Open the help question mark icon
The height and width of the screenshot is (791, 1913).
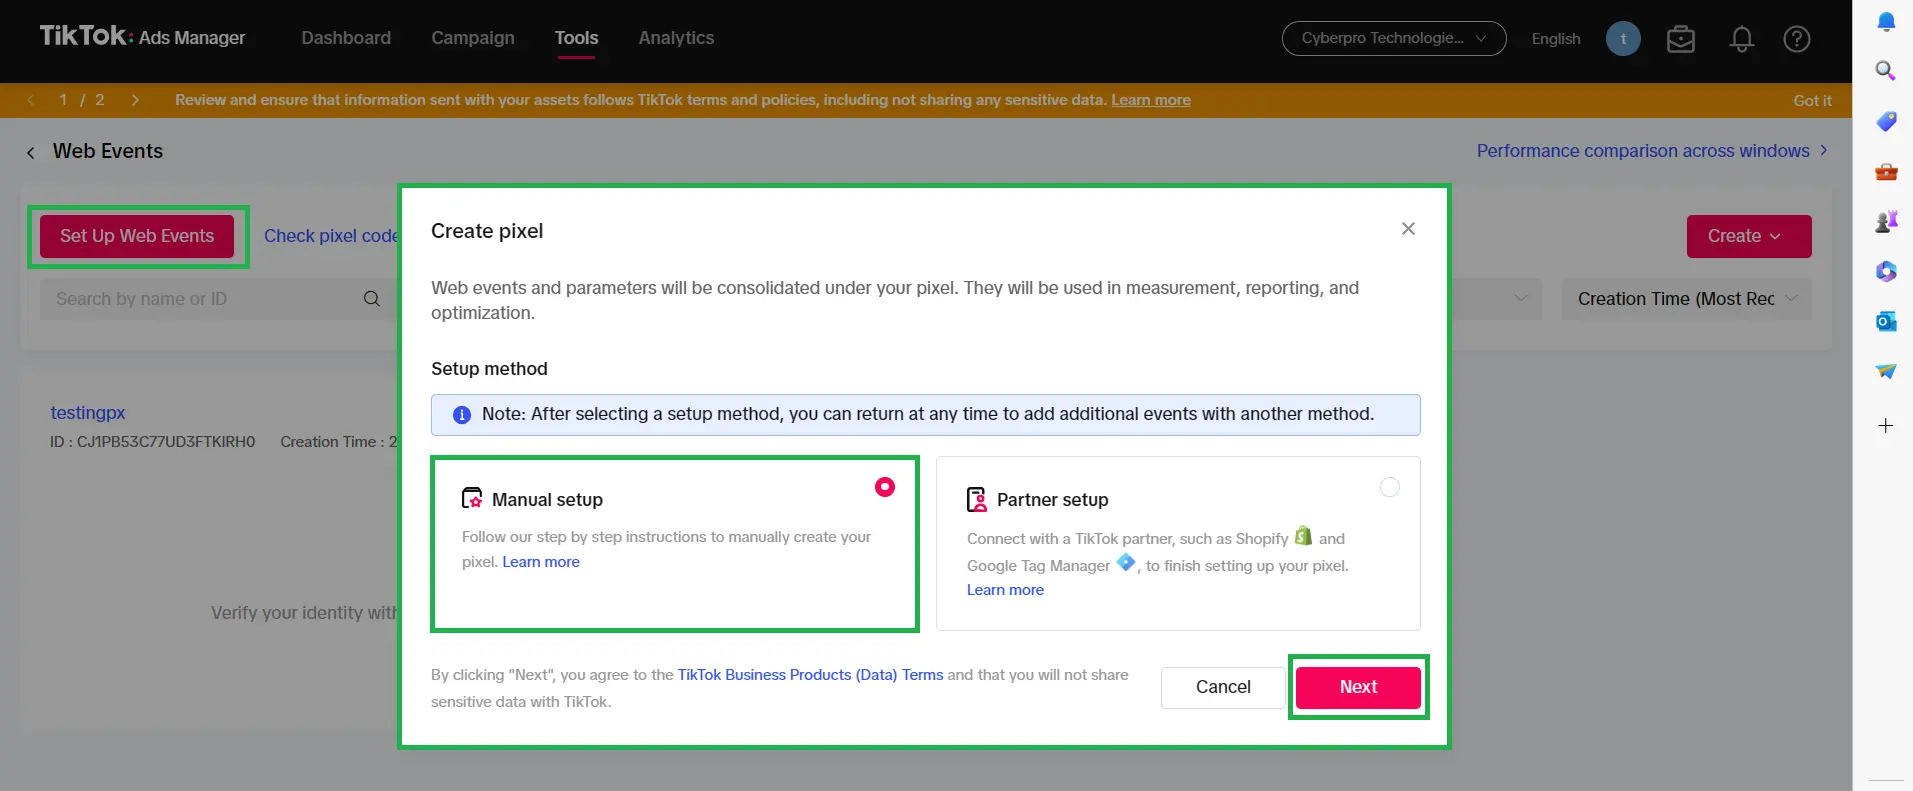[x=1797, y=39]
